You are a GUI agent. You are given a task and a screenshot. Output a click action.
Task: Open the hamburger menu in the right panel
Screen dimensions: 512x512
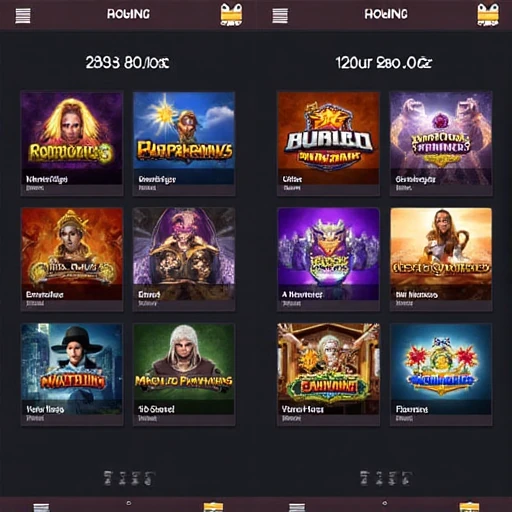pos(280,15)
